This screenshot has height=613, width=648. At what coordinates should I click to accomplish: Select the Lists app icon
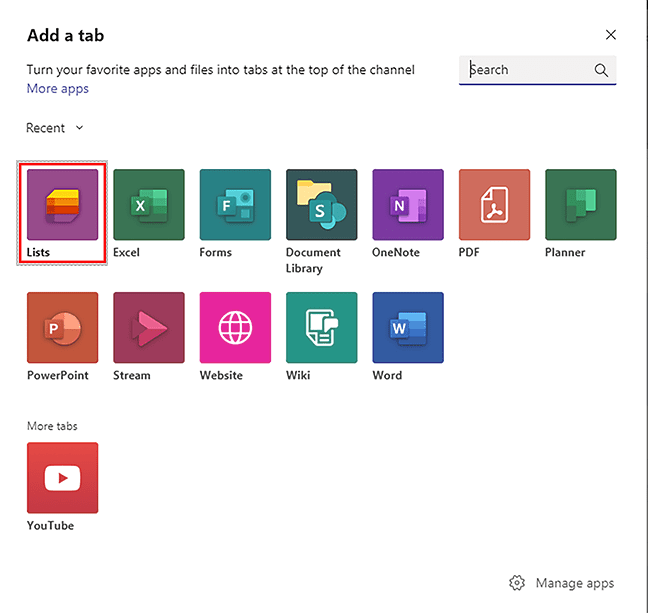pyautogui.click(x=62, y=205)
